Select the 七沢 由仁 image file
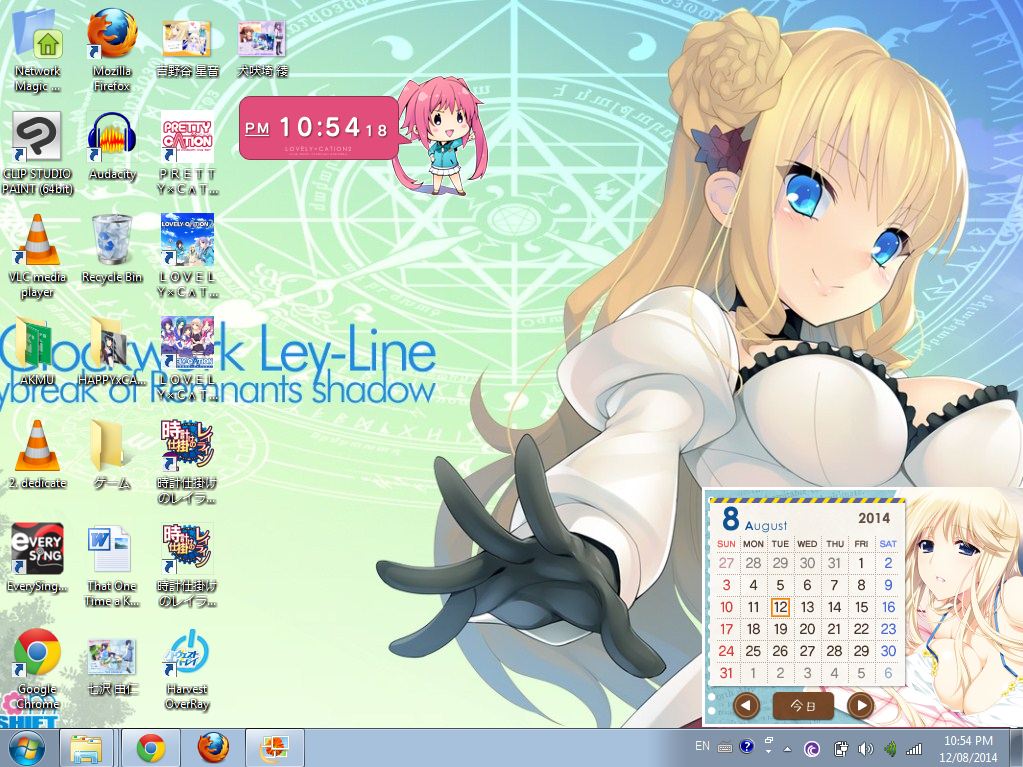This screenshot has height=767, width=1023. (x=112, y=666)
